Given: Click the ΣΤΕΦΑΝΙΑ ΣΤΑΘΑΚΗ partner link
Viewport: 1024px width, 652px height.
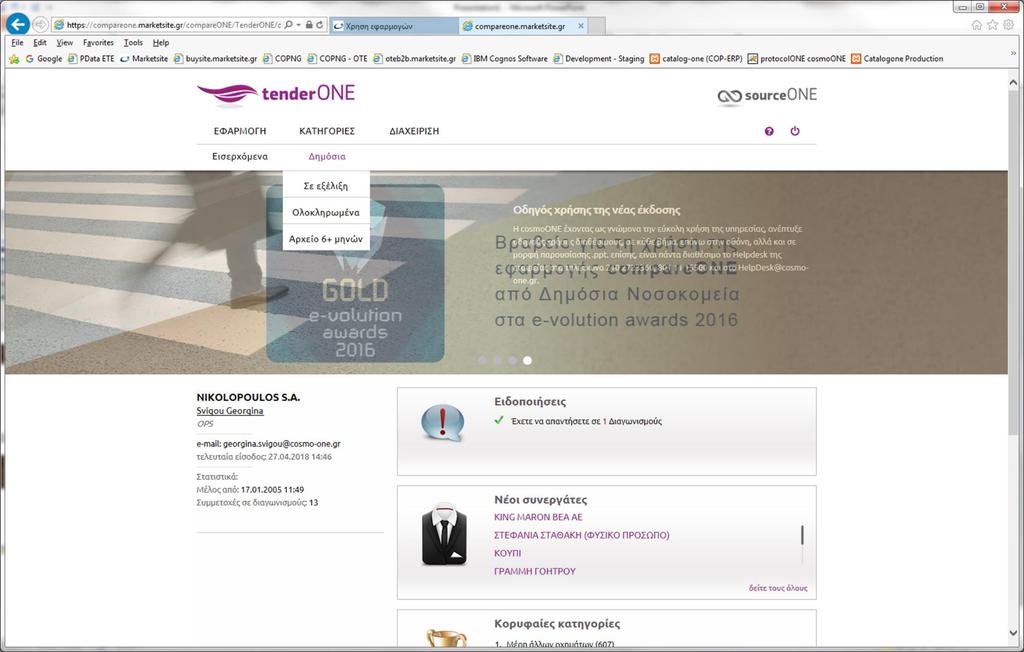Looking at the screenshot, I should point(582,535).
